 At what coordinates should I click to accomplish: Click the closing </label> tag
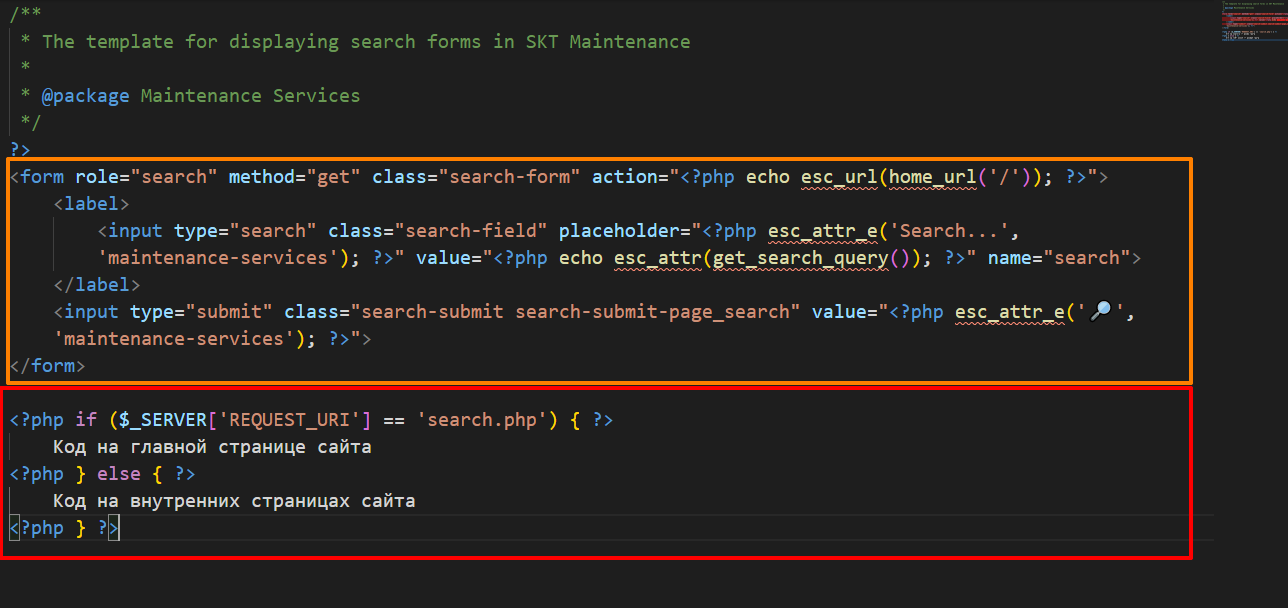(x=97, y=285)
